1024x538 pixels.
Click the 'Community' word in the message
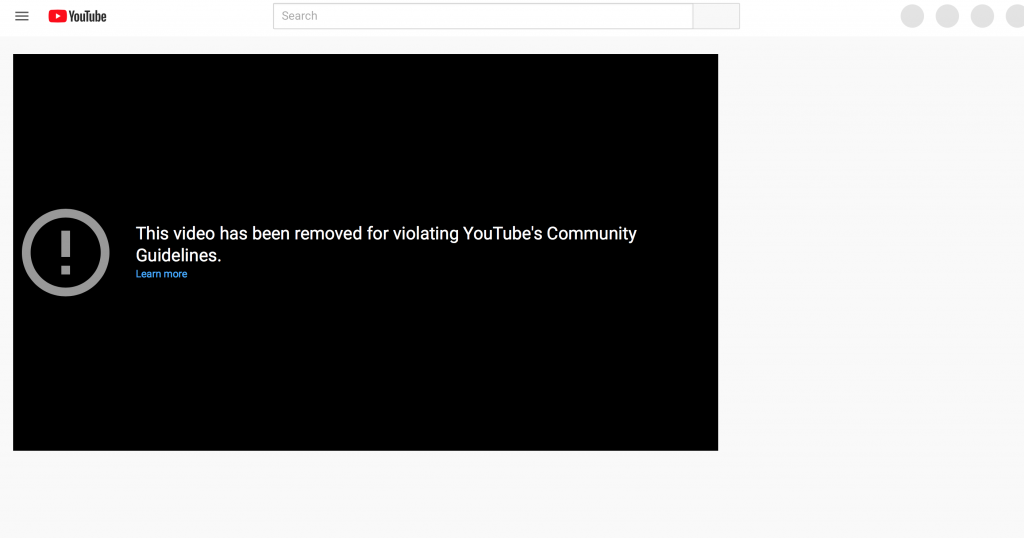pos(592,234)
